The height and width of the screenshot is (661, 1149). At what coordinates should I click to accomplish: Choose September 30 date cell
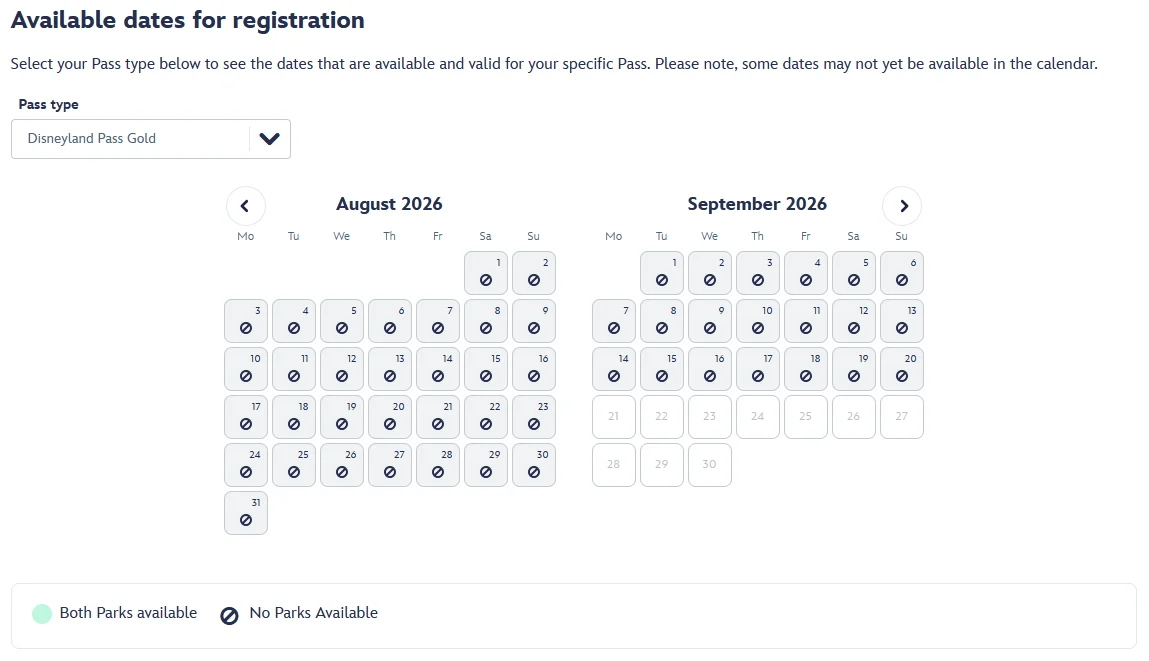(710, 465)
